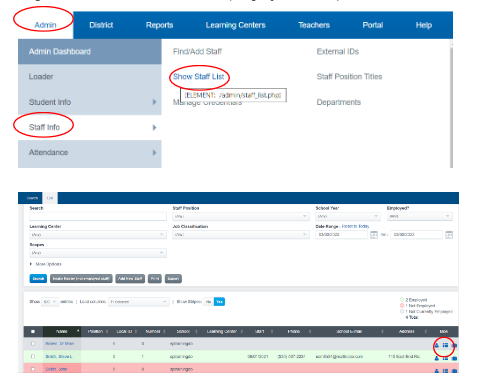Open External IDs

[x=338, y=52]
